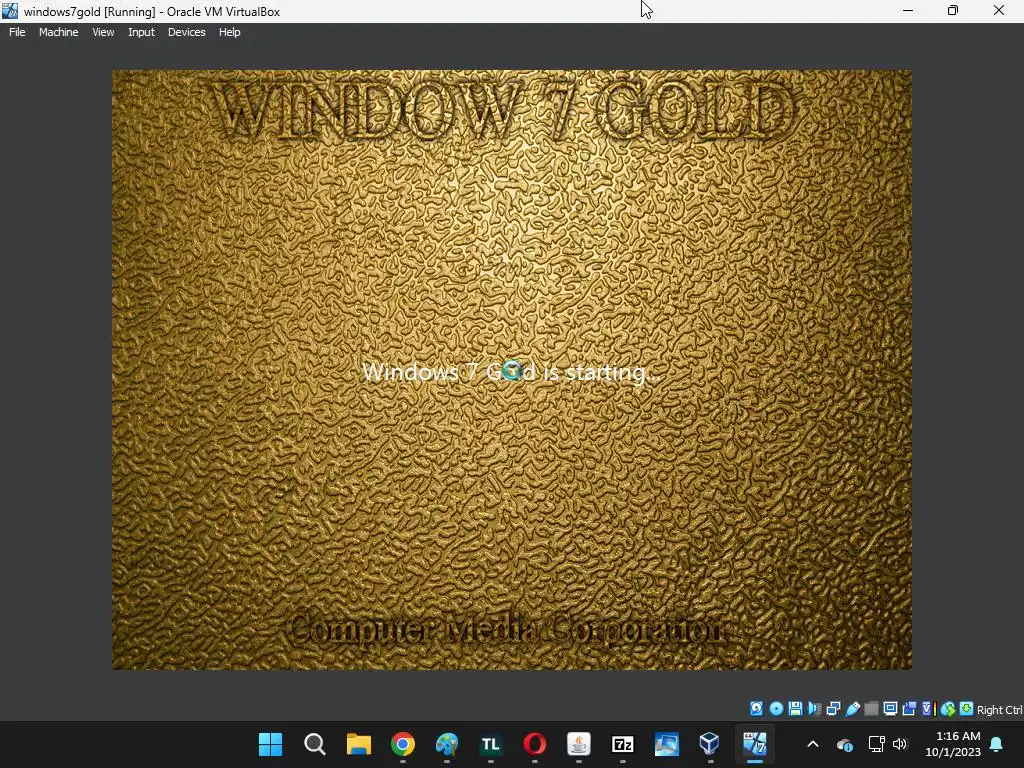Image resolution: width=1024 pixels, height=768 pixels.
Task: Switch to Paint app on taskbar
Action: coord(447,744)
